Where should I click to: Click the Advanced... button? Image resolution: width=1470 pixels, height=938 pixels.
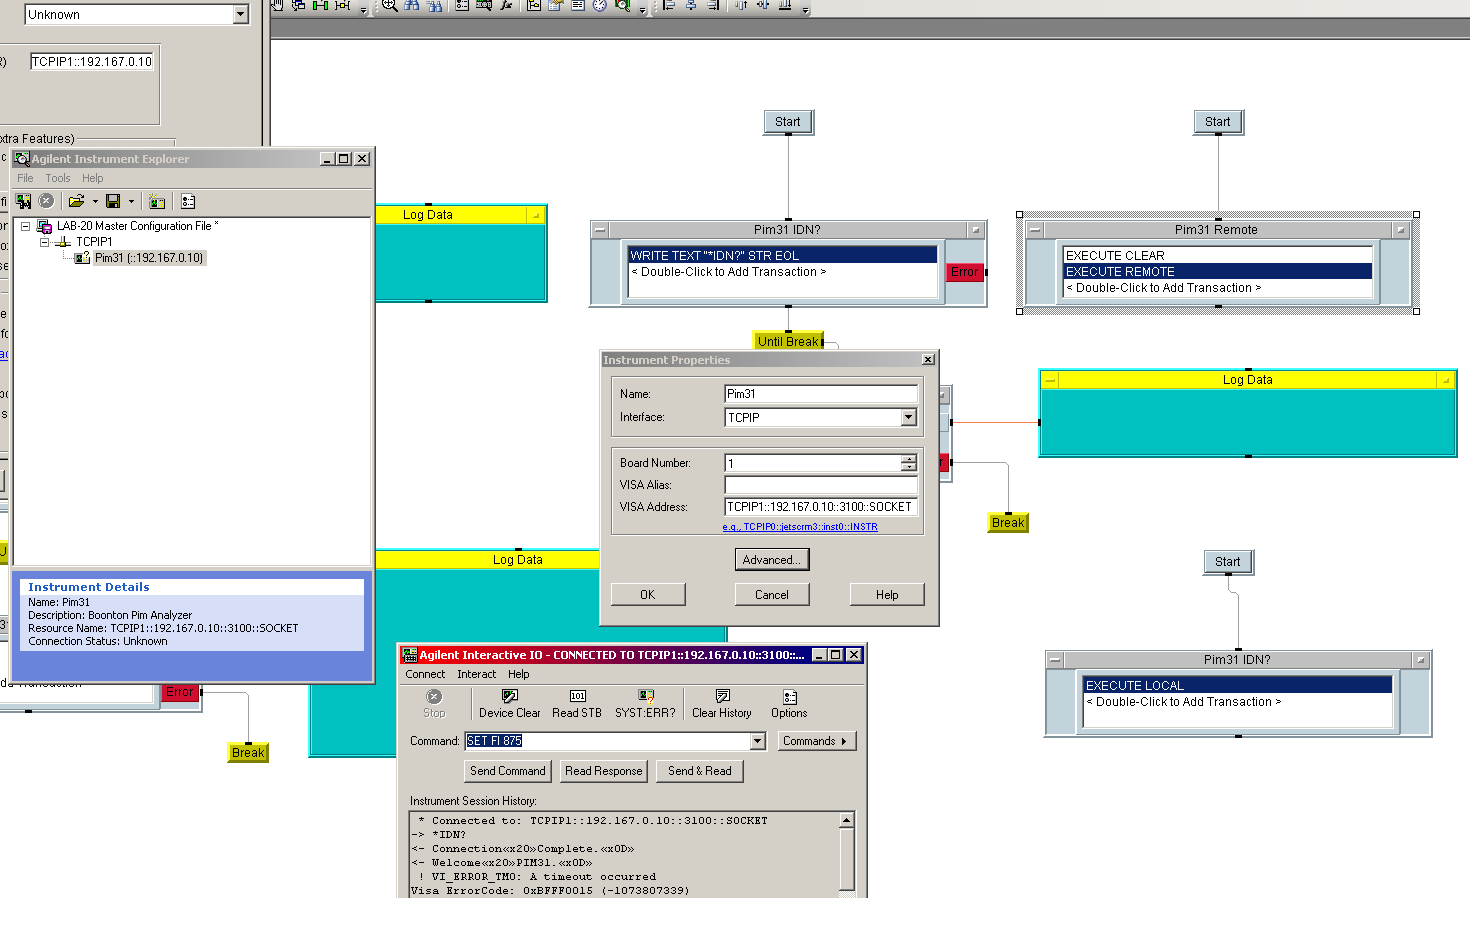[771, 560]
